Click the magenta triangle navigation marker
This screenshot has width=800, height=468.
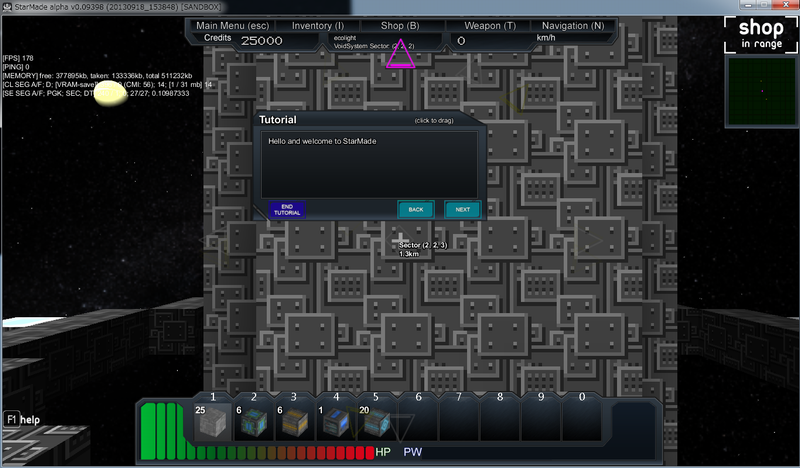click(400, 54)
